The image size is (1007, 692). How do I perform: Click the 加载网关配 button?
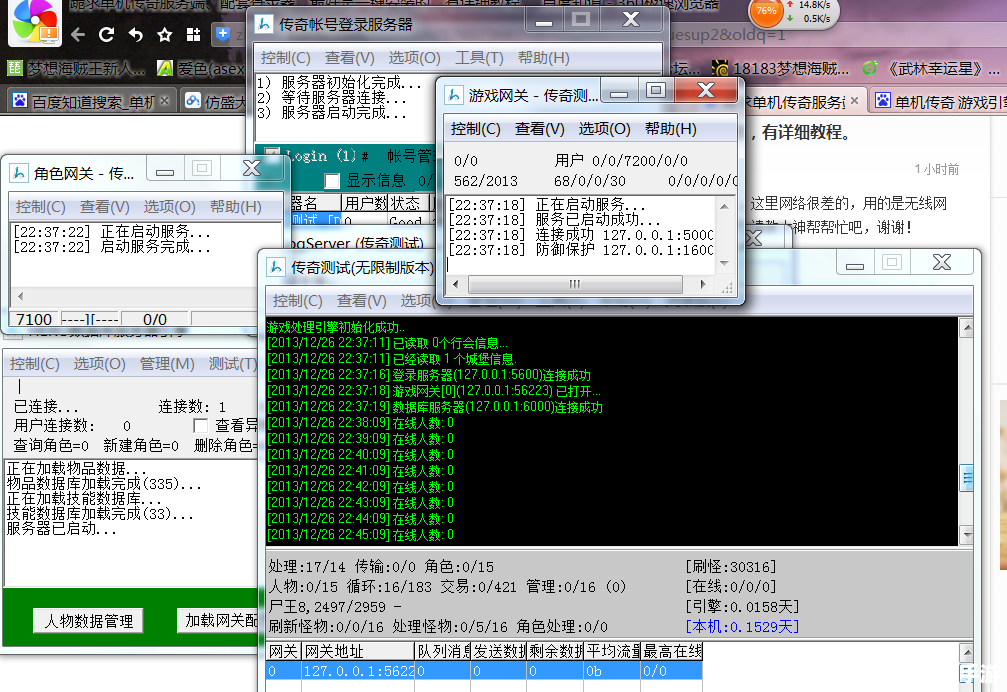218,620
